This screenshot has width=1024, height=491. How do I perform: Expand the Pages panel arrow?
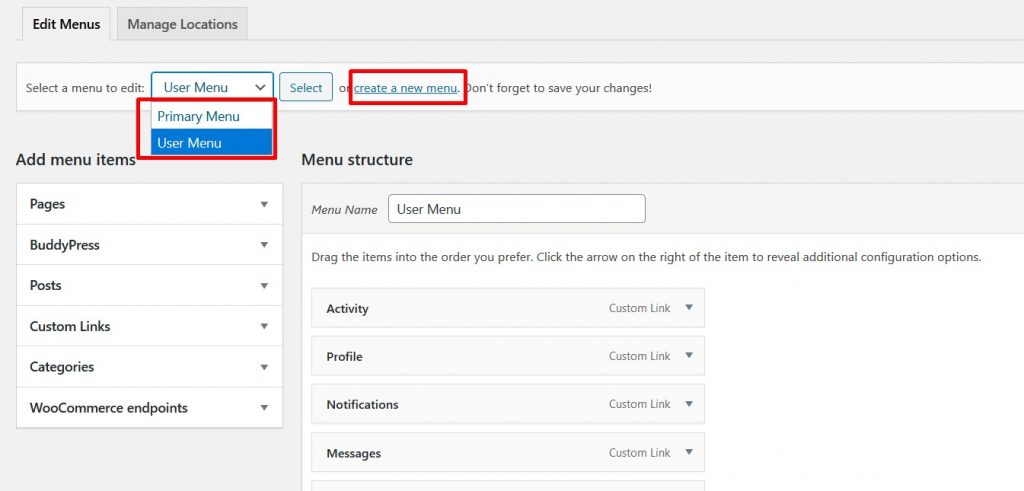[264, 204]
